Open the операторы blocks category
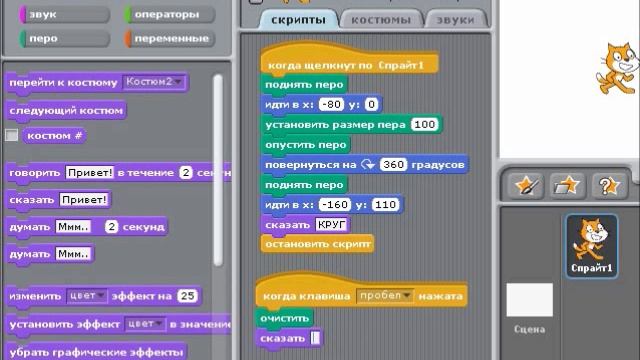The width and height of the screenshot is (640, 360). click(x=170, y=15)
